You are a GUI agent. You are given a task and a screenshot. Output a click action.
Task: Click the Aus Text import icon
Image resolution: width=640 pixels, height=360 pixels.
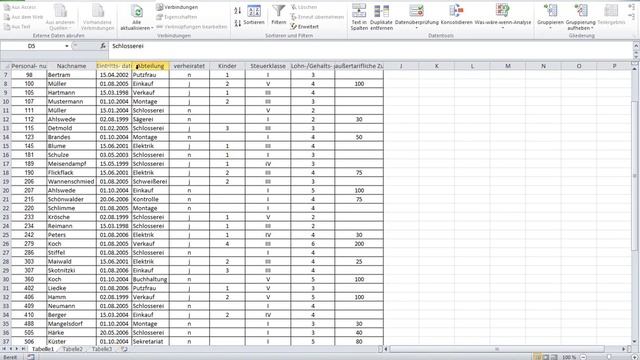(x=7, y=27)
